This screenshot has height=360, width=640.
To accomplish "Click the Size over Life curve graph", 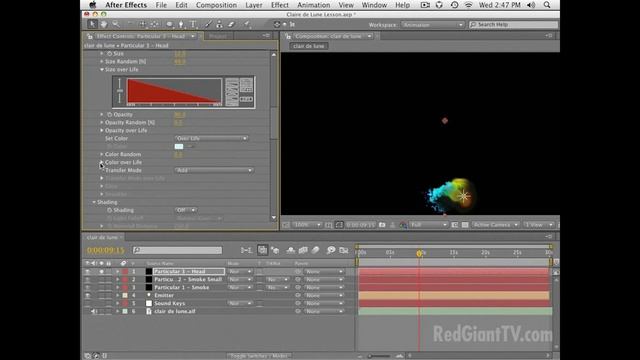I will coord(175,91).
